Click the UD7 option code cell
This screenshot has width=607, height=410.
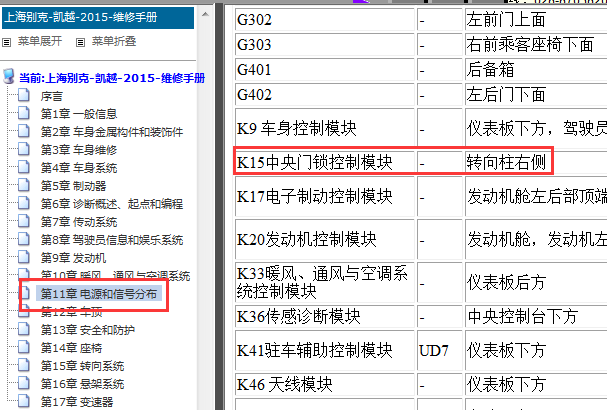pos(440,350)
